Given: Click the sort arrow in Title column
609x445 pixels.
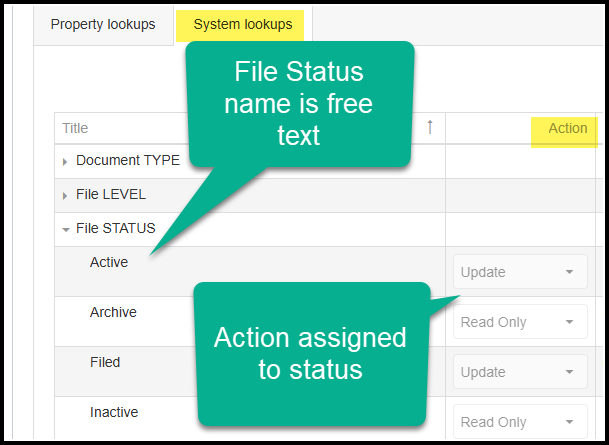Looking at the screenshot, I should (430, 127).
